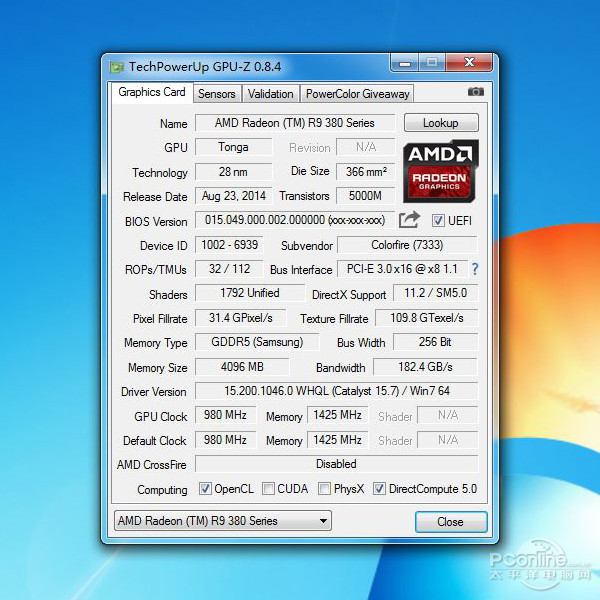This screenshot has width=600, height=600.
Task: Click the AMD CrossFire value Disabled
Action: (x=336, y=464)
